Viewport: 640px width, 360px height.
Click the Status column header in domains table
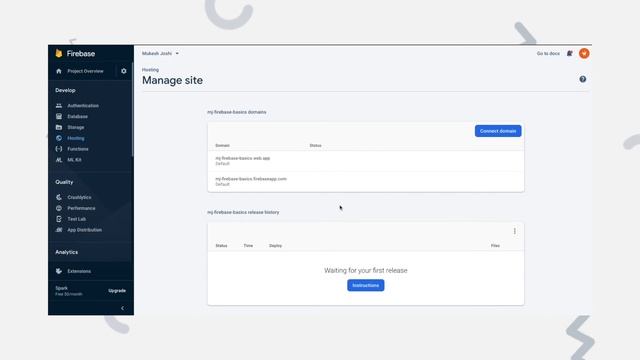click(x=316, y=145)
